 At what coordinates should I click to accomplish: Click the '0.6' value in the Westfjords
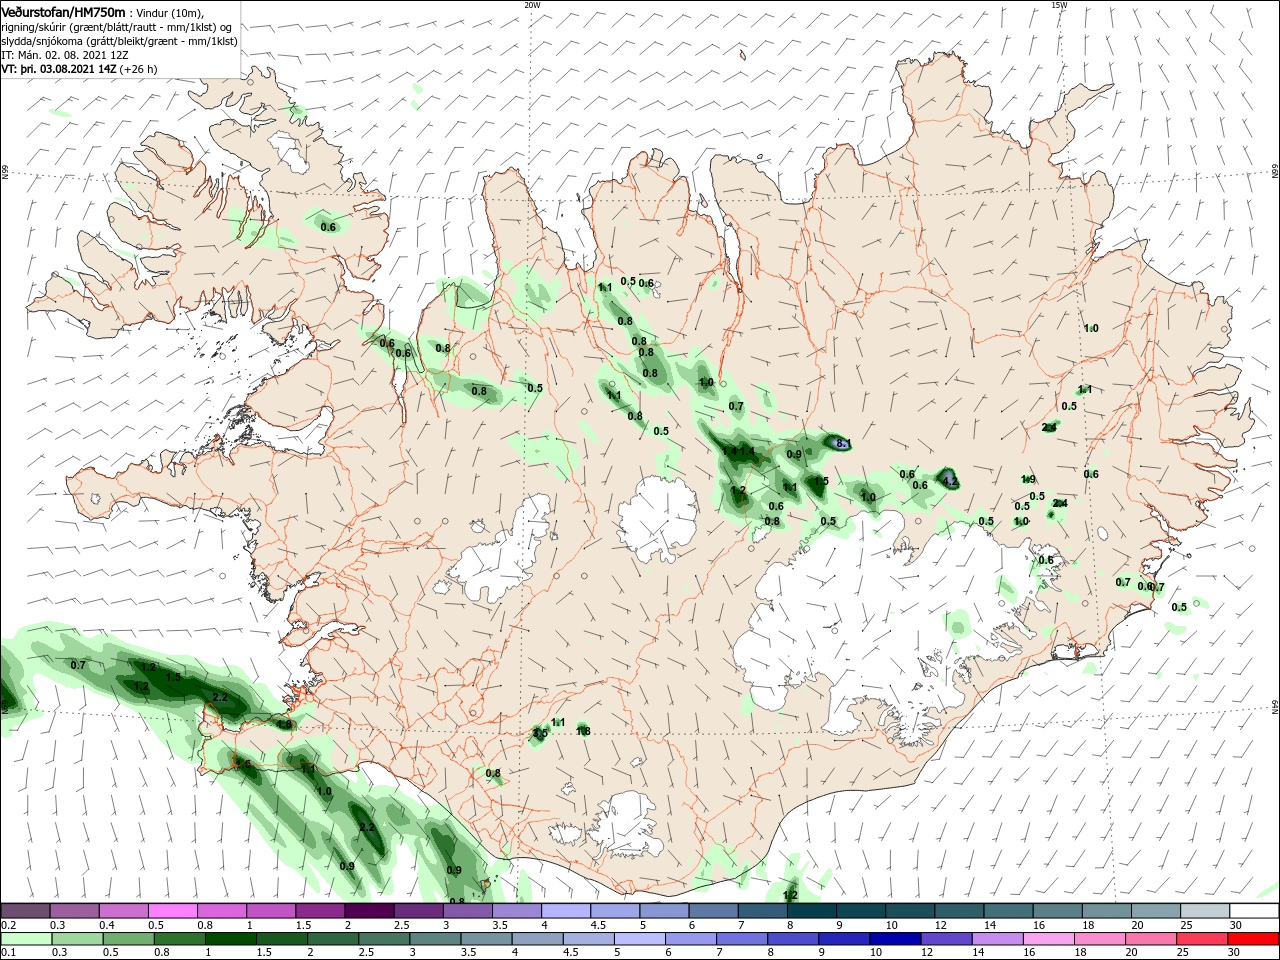[x=328, y=227]
